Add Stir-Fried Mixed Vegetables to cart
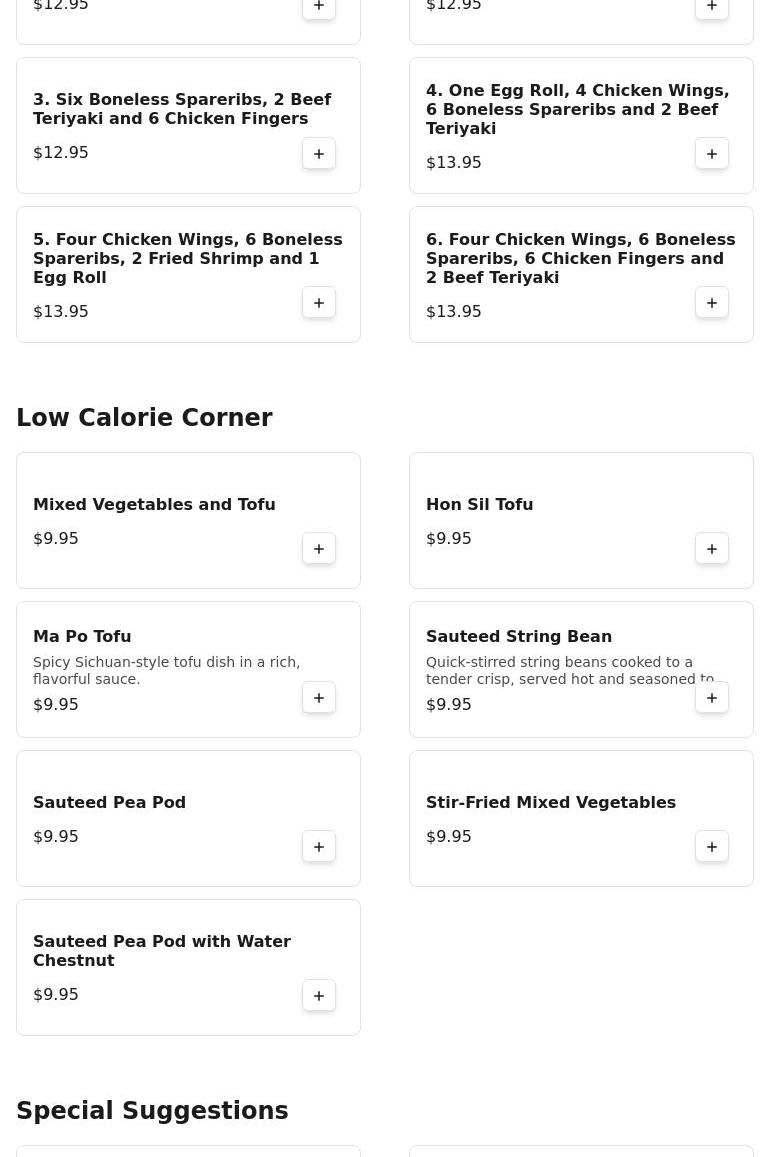Screen dimensions: 770x1157 [x=712, y=847]
